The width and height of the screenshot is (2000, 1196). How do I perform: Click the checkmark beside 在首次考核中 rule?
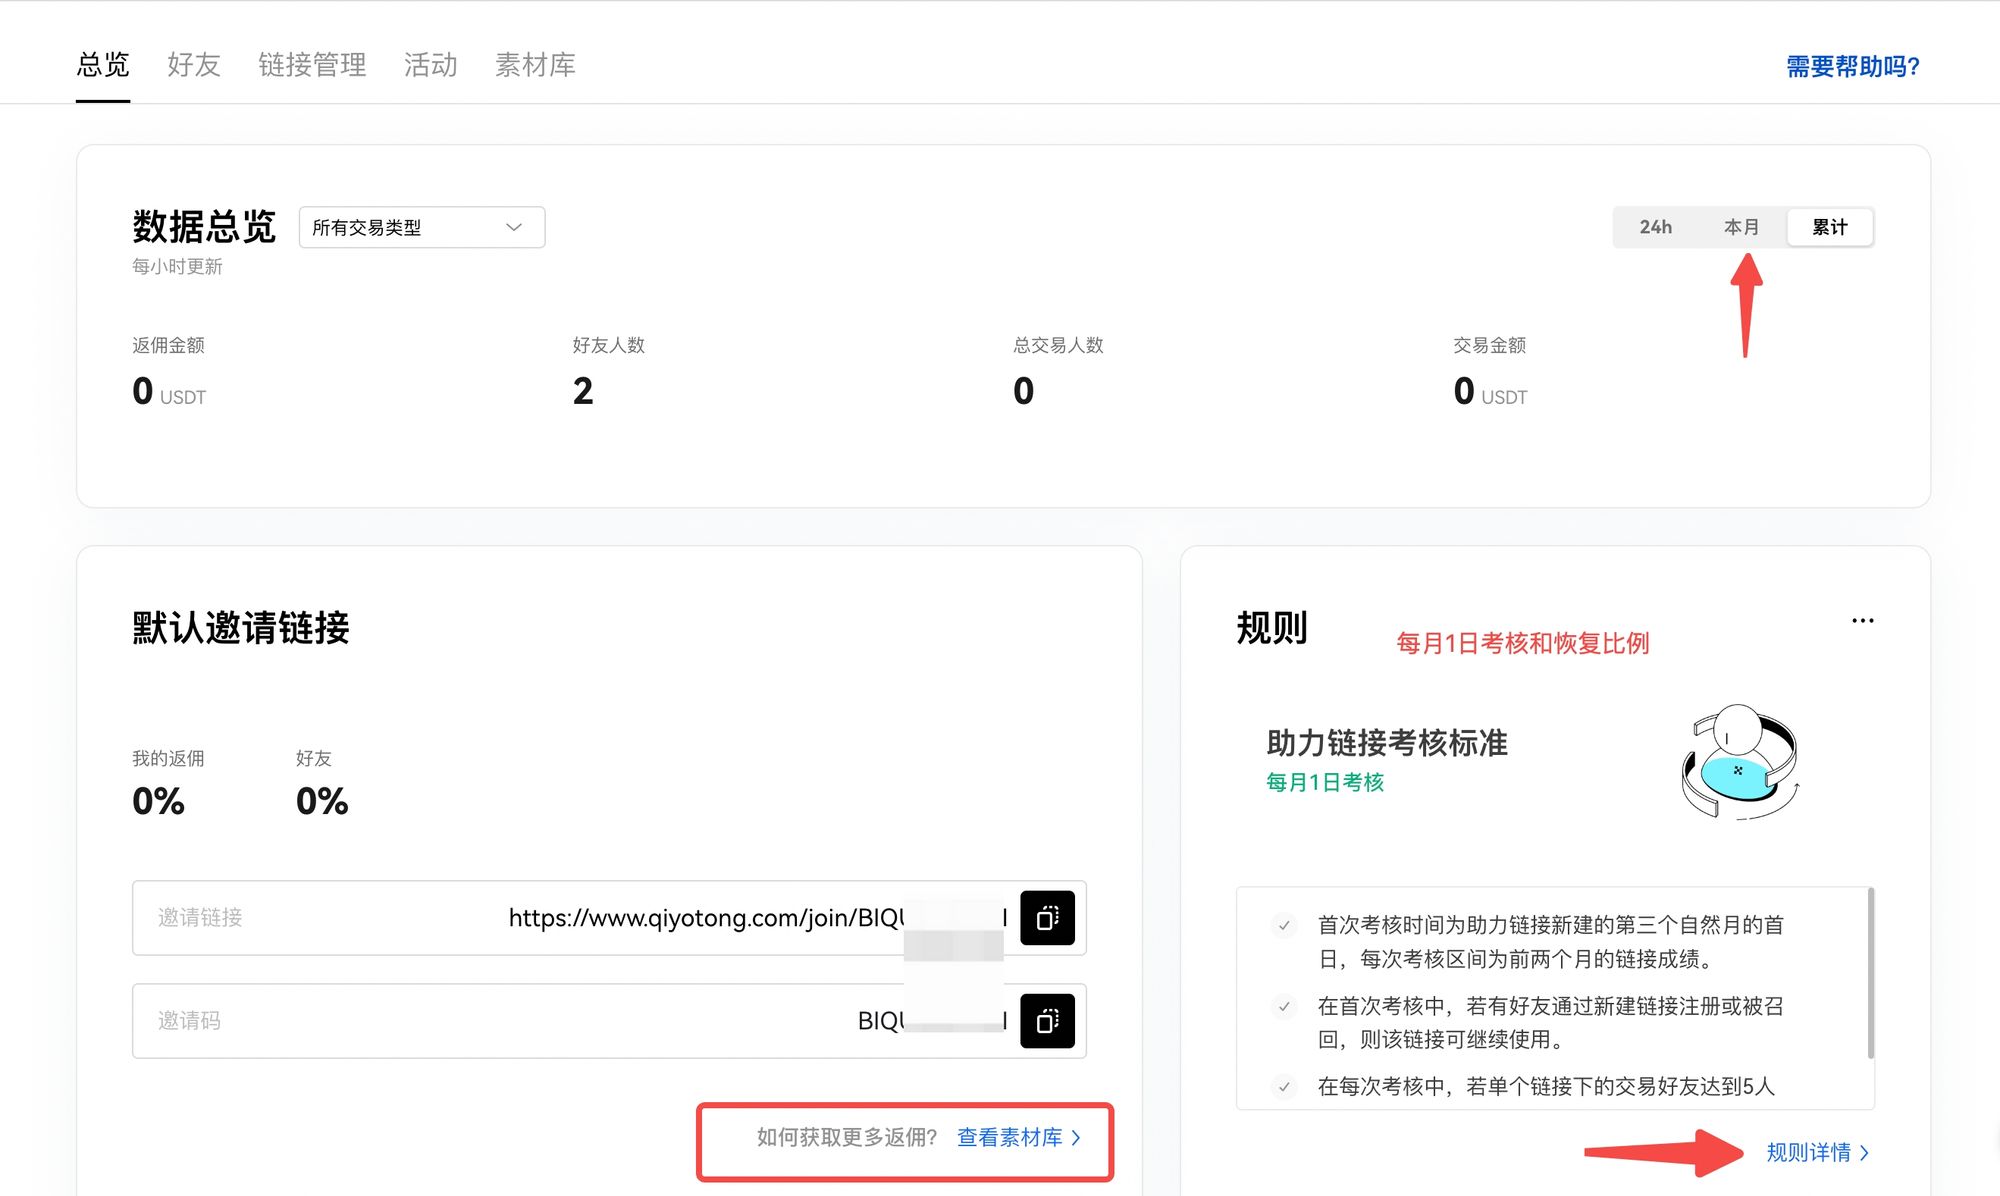(1284, 1007)
